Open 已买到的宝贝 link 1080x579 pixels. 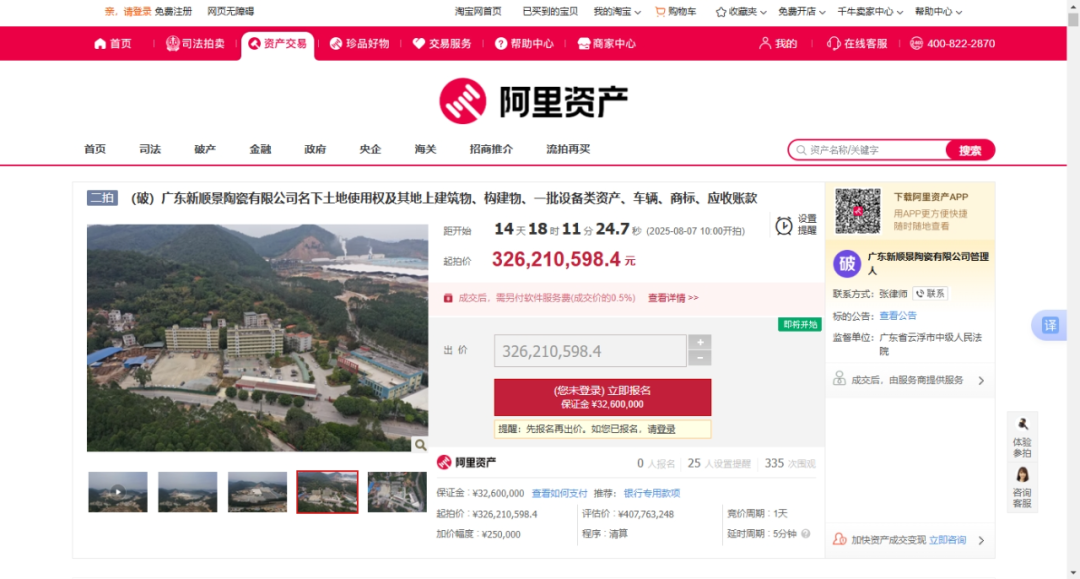550,12
